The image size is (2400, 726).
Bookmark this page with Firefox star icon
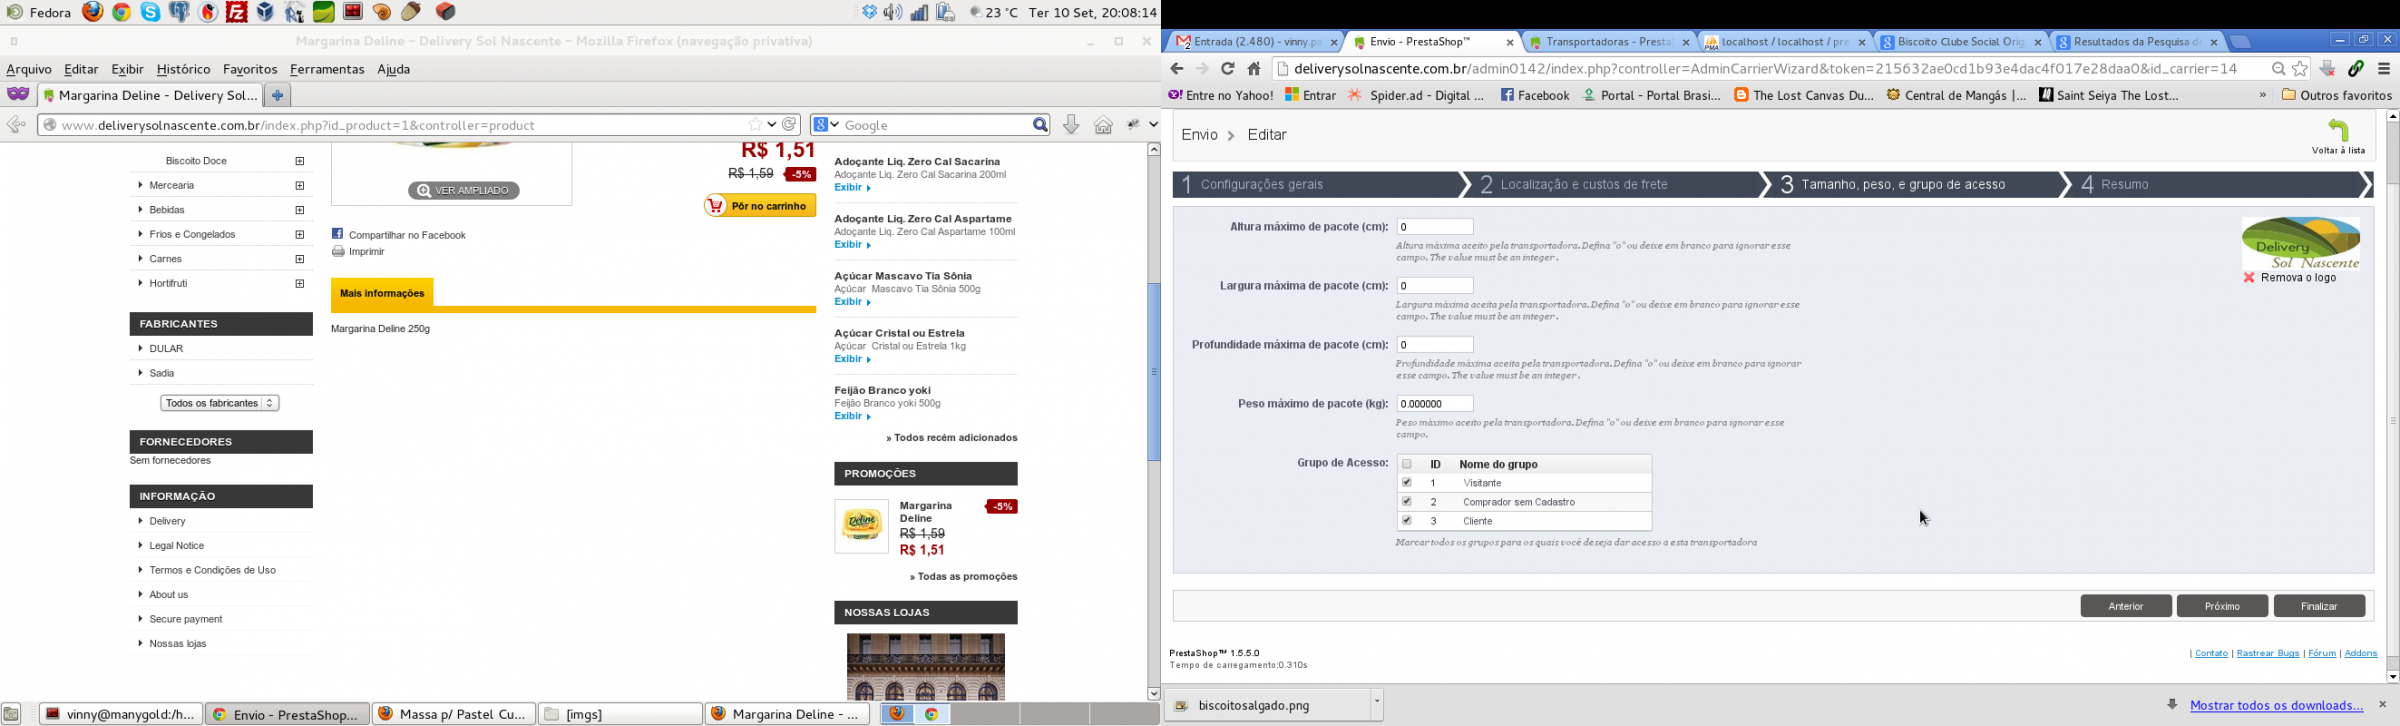coord(756,125)
